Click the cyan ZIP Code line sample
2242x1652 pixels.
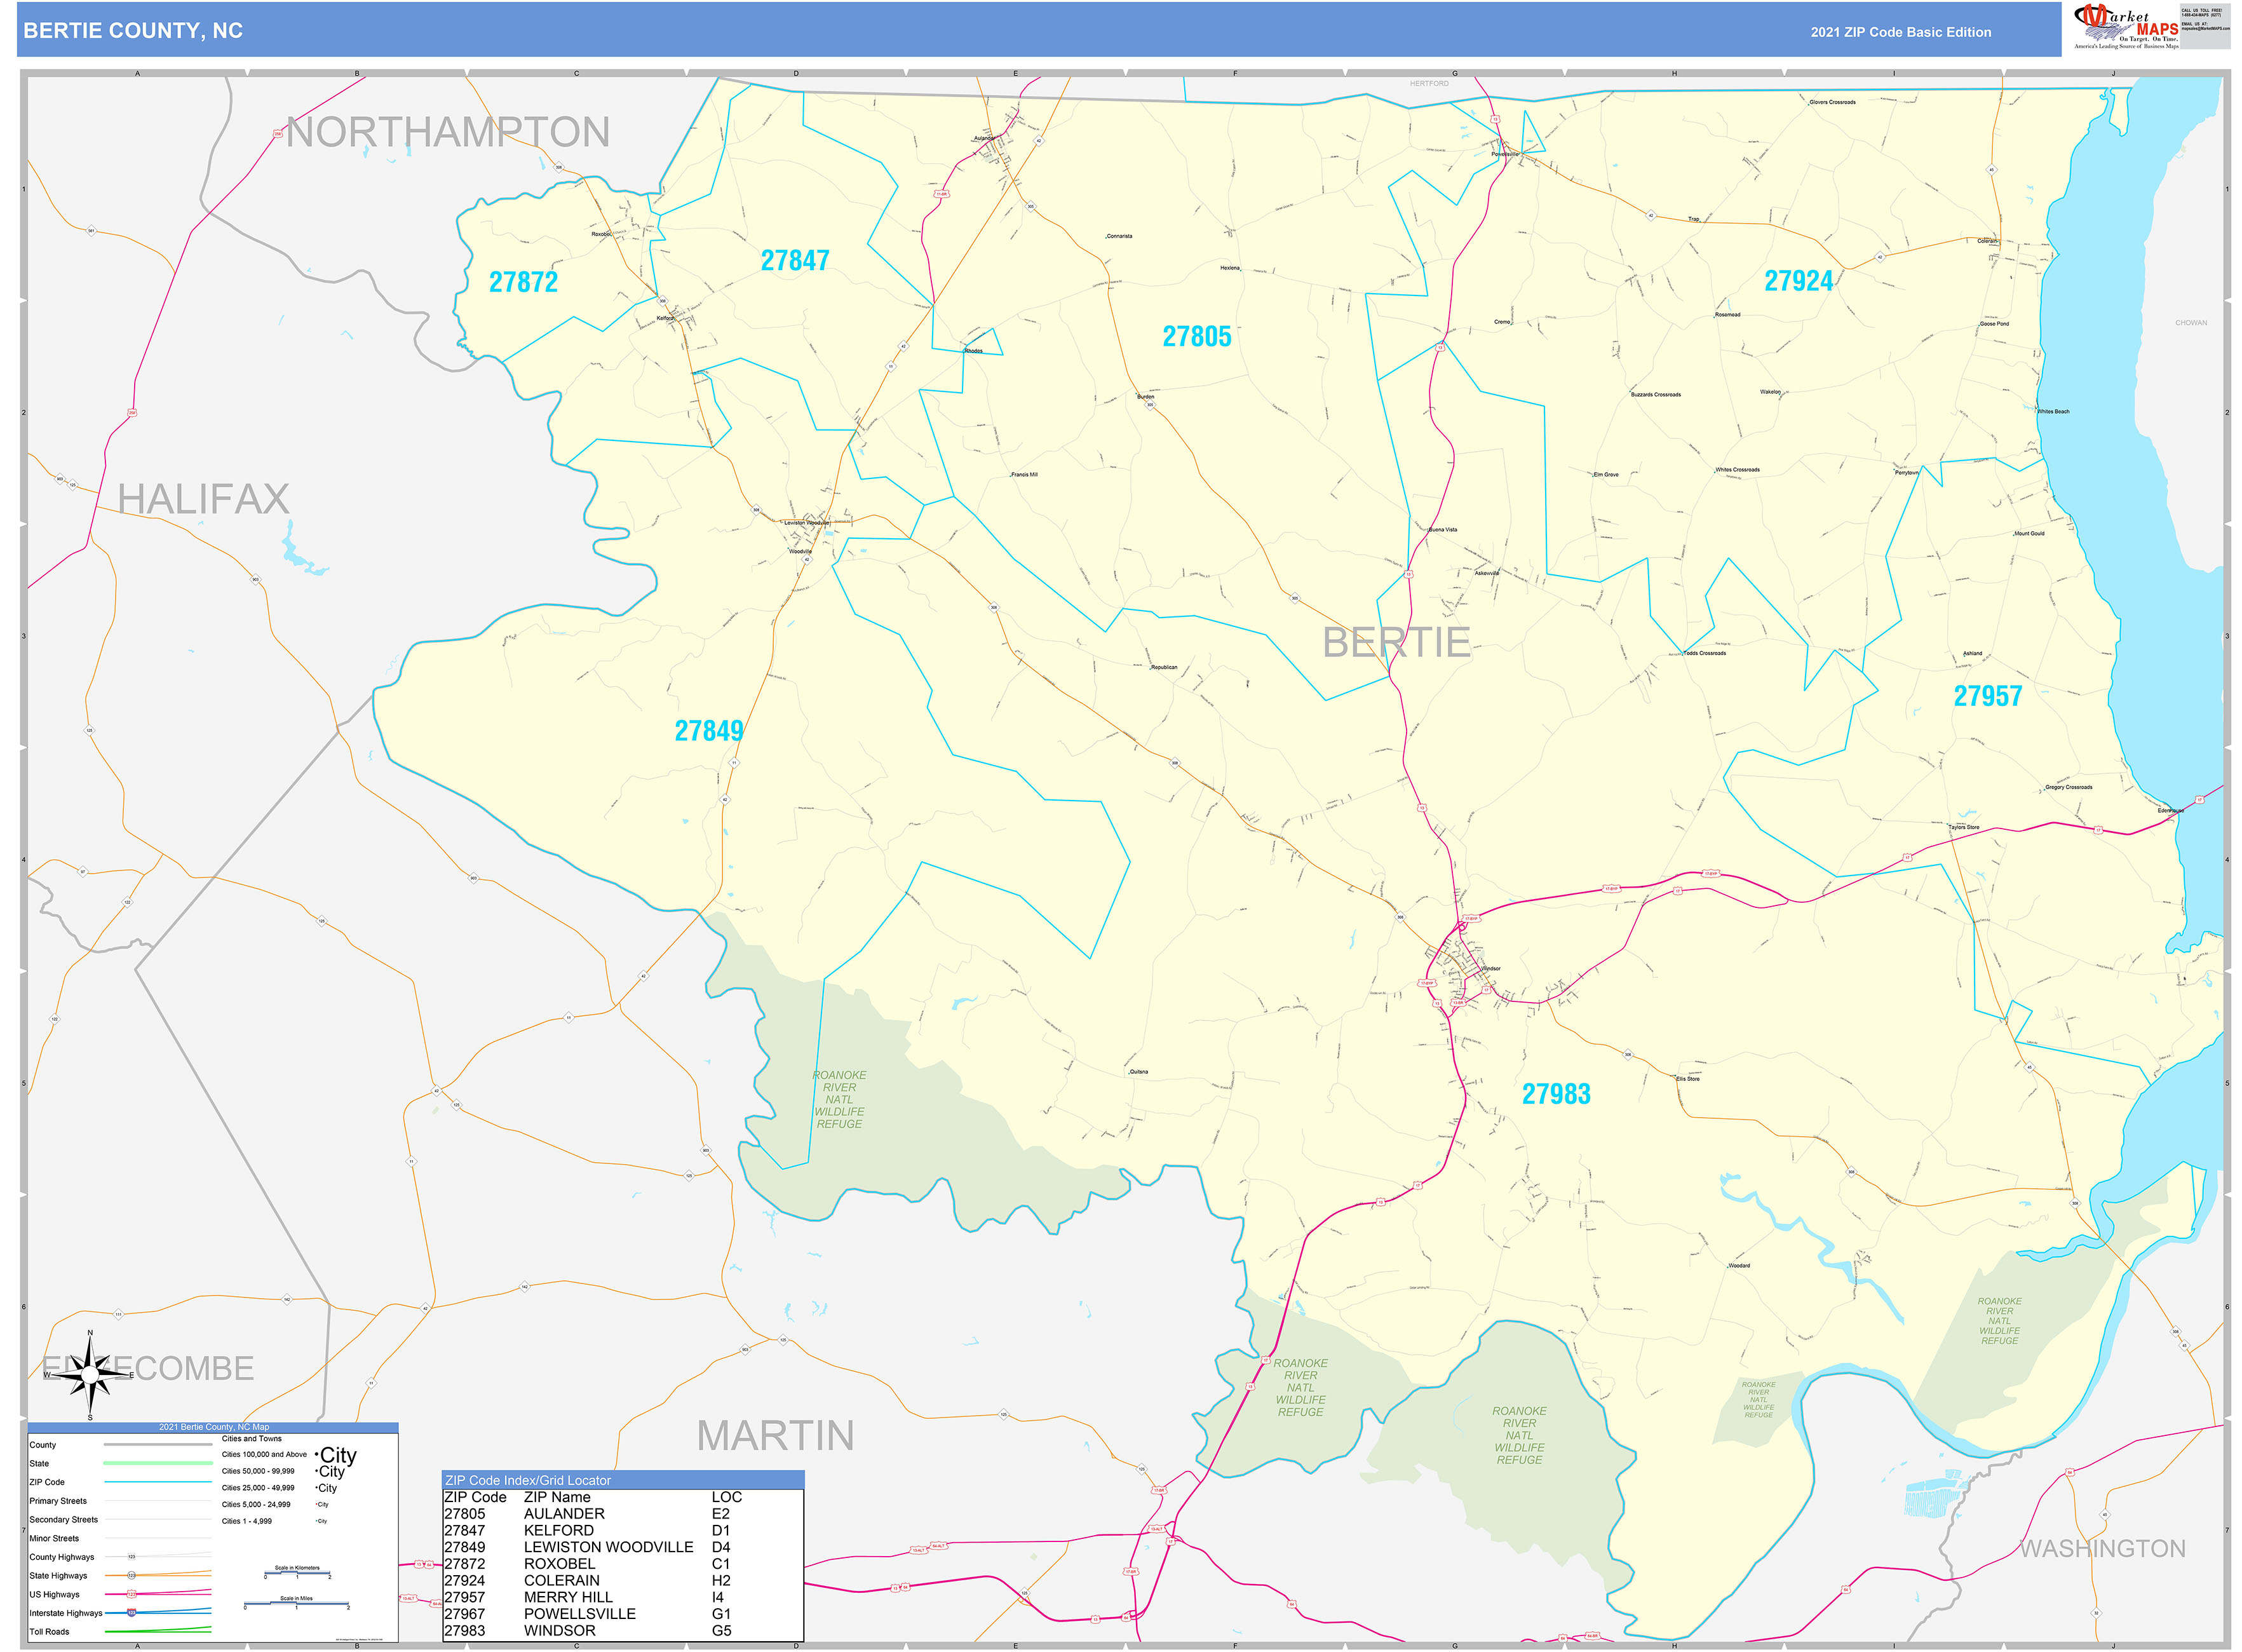pyautogui.click(x=158, y=1482)
